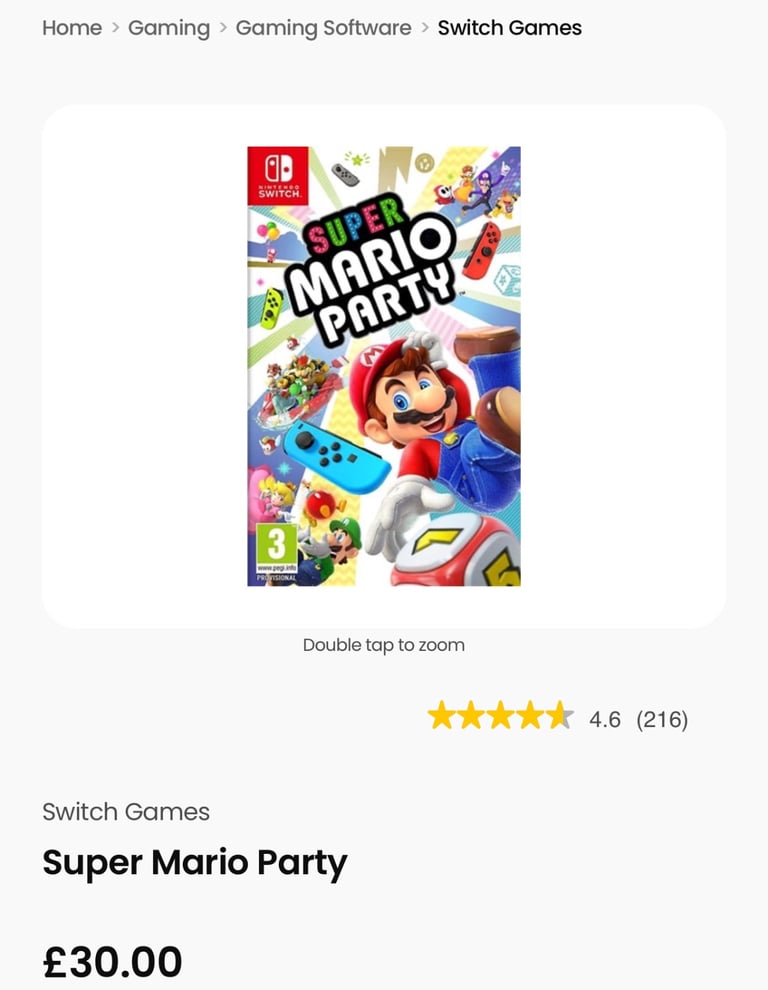The width and height of the screenshot is (768, 990).
Task: Tap the 'Double tap to zoom' caption
Action: click(x=384, y=645)
